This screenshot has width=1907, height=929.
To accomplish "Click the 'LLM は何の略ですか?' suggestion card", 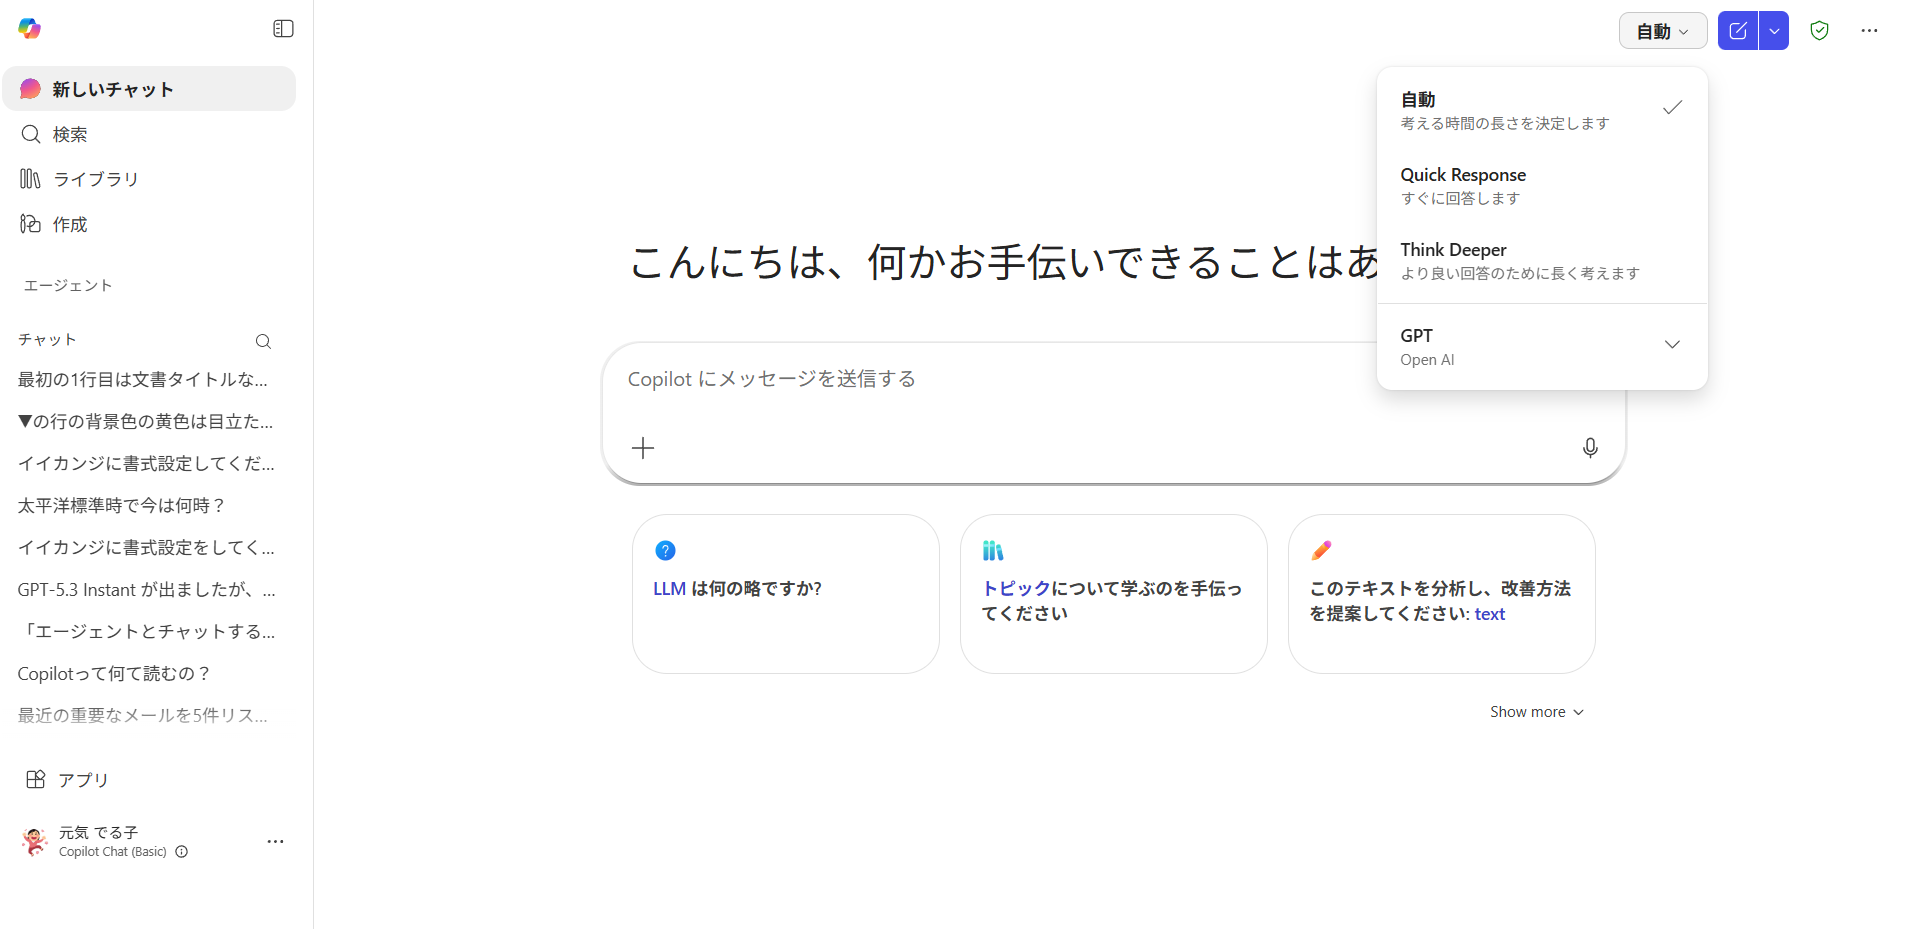I will (785, 593).
